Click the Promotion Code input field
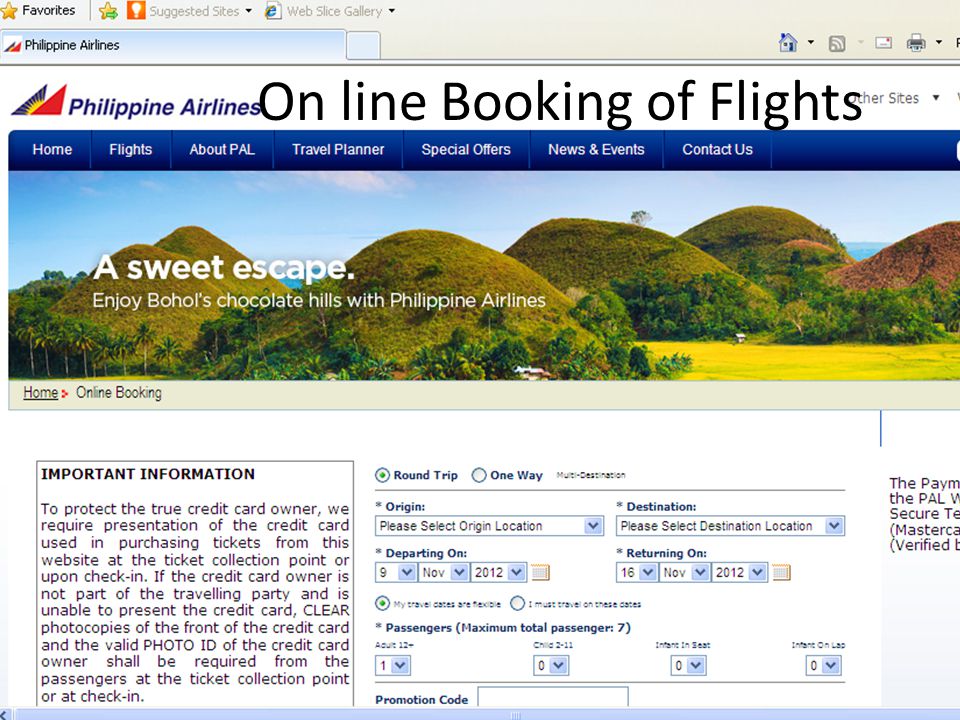Image resolution: width=960 pixels, height=720 pixels. click(553, 697)
